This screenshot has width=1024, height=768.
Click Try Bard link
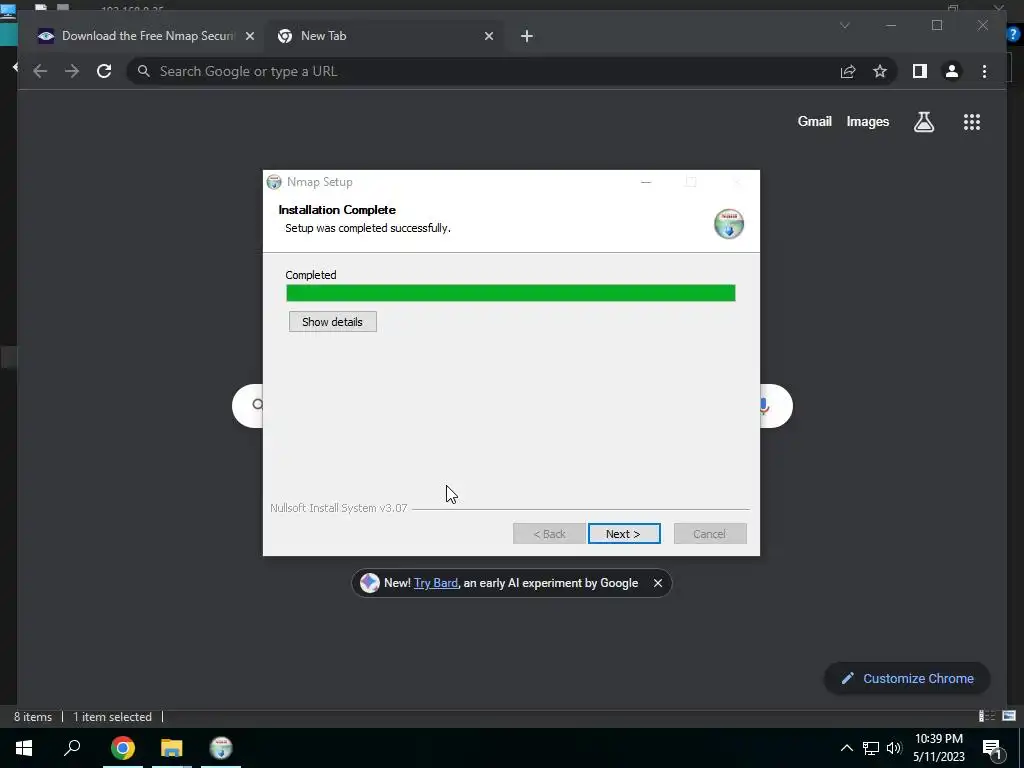point(436,583)
